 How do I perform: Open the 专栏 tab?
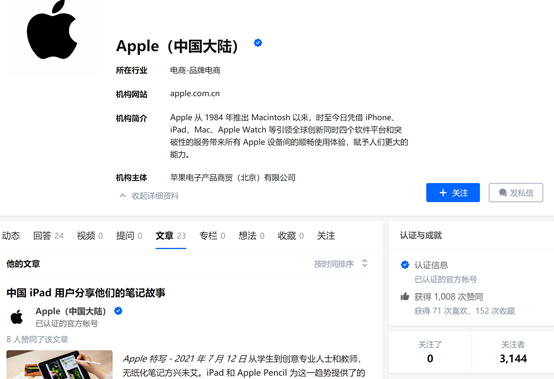click(x=212, y=236)
